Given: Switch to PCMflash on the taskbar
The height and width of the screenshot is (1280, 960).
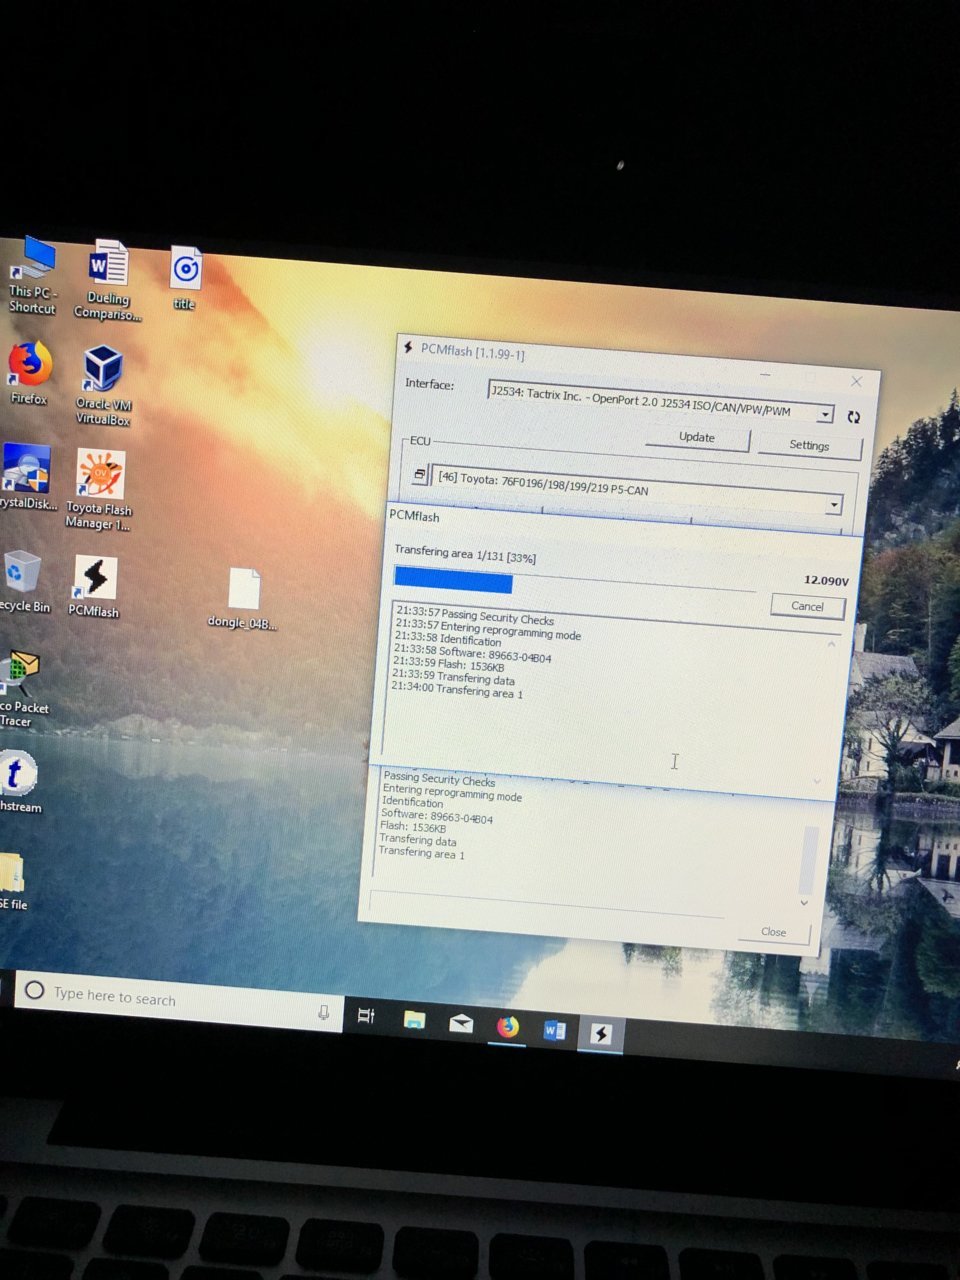Looking at the screenshot, I should coord(601,1033).
